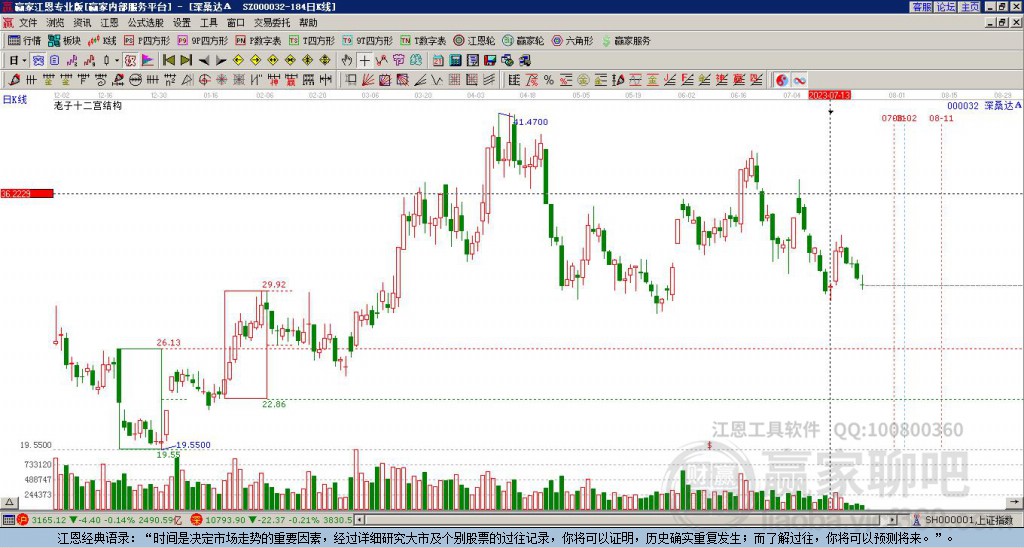Open the 日 period dropdown
This screenshot has width=1024, height=548.
coord(18,61)
